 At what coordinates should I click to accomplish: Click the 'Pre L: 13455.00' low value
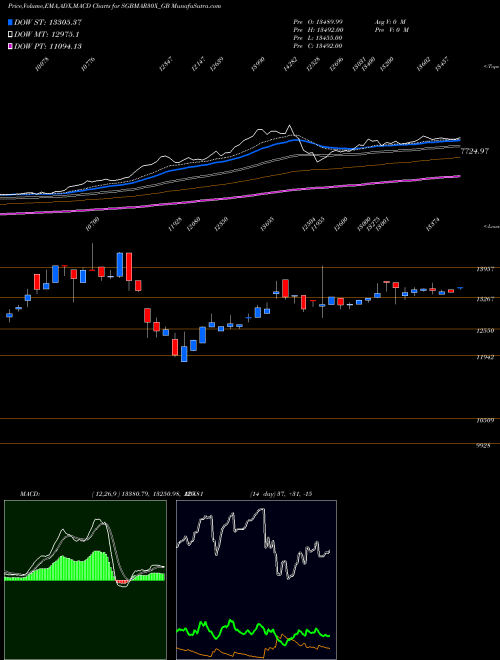click(x=318, y=38)
